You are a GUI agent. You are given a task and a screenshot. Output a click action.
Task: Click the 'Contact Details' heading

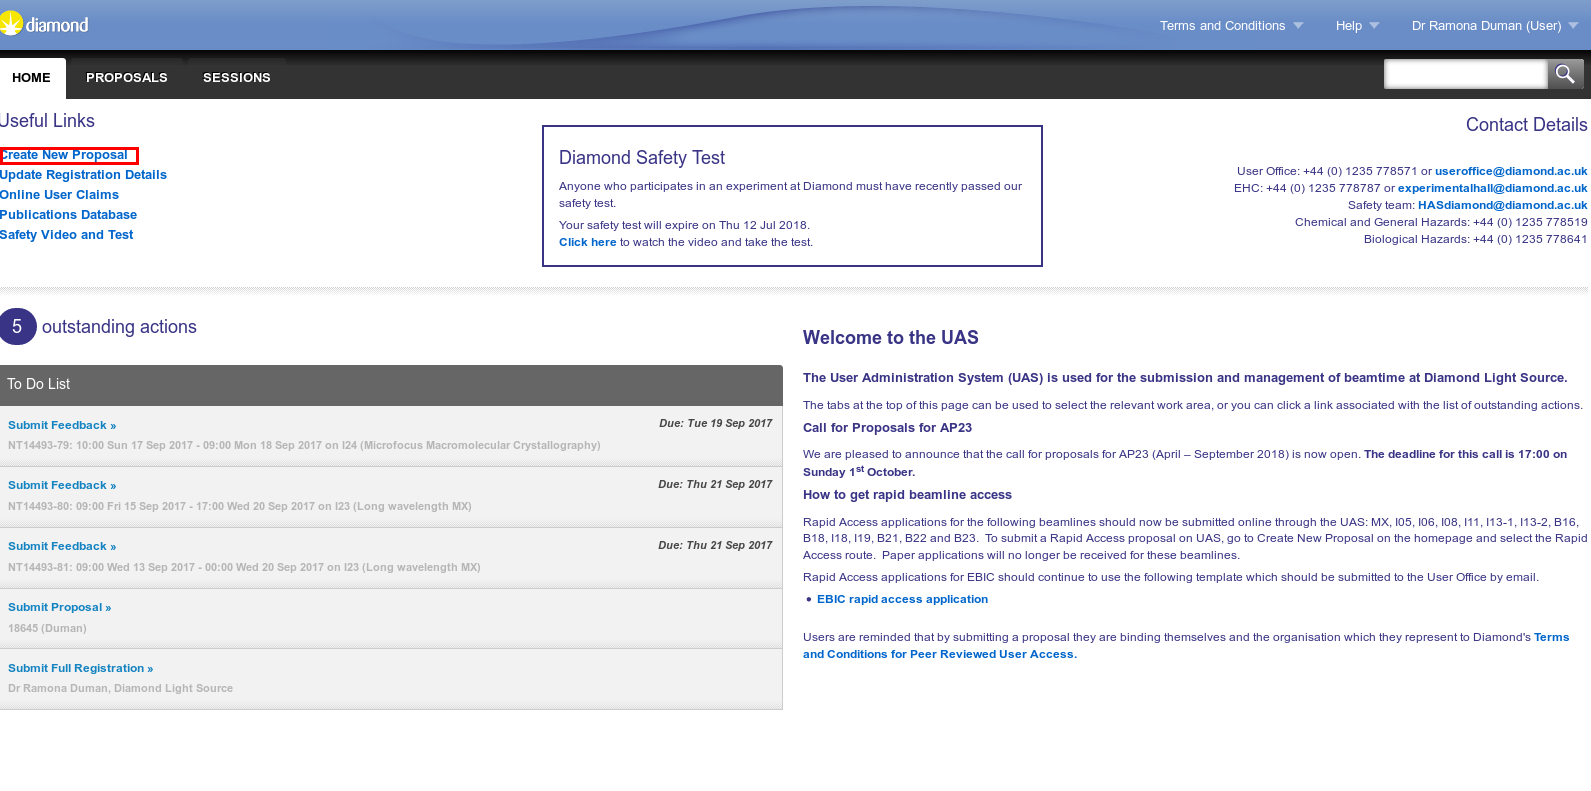click(x=1526, y=125)
